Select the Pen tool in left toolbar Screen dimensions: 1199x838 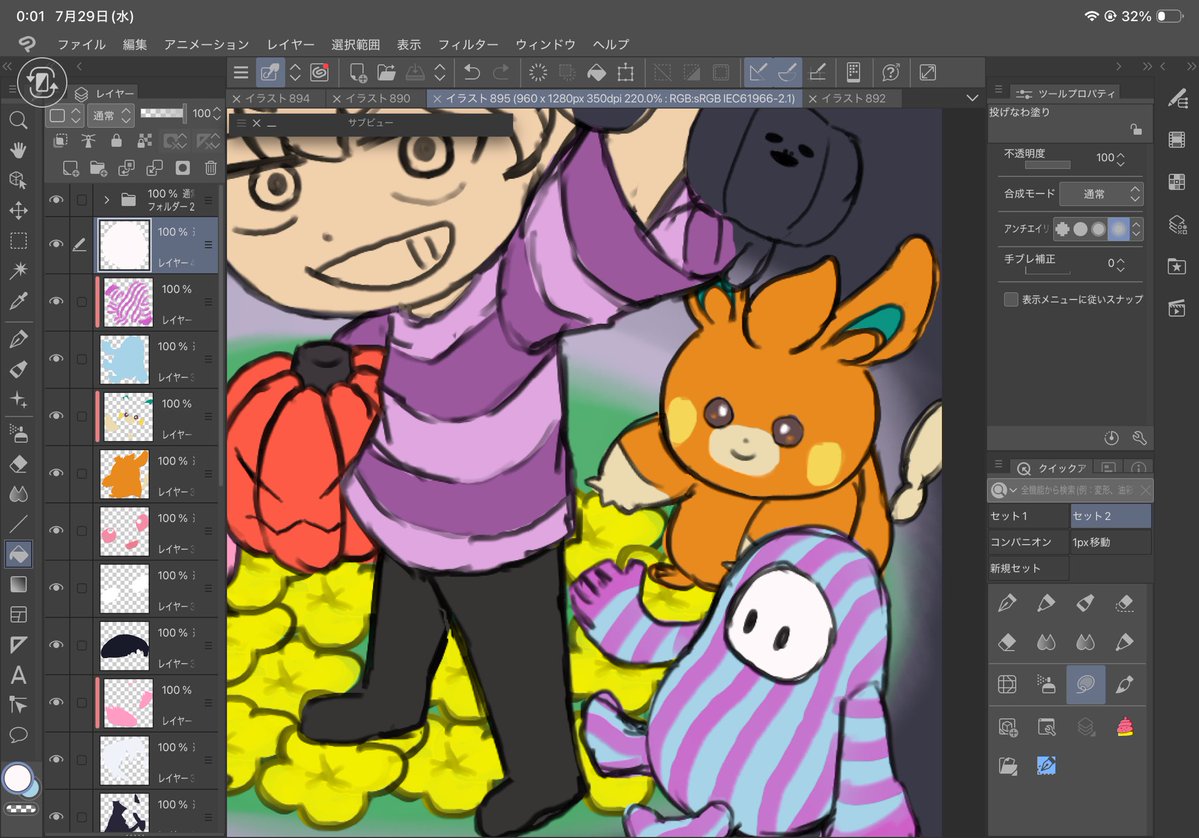click(x=18, y=338)
